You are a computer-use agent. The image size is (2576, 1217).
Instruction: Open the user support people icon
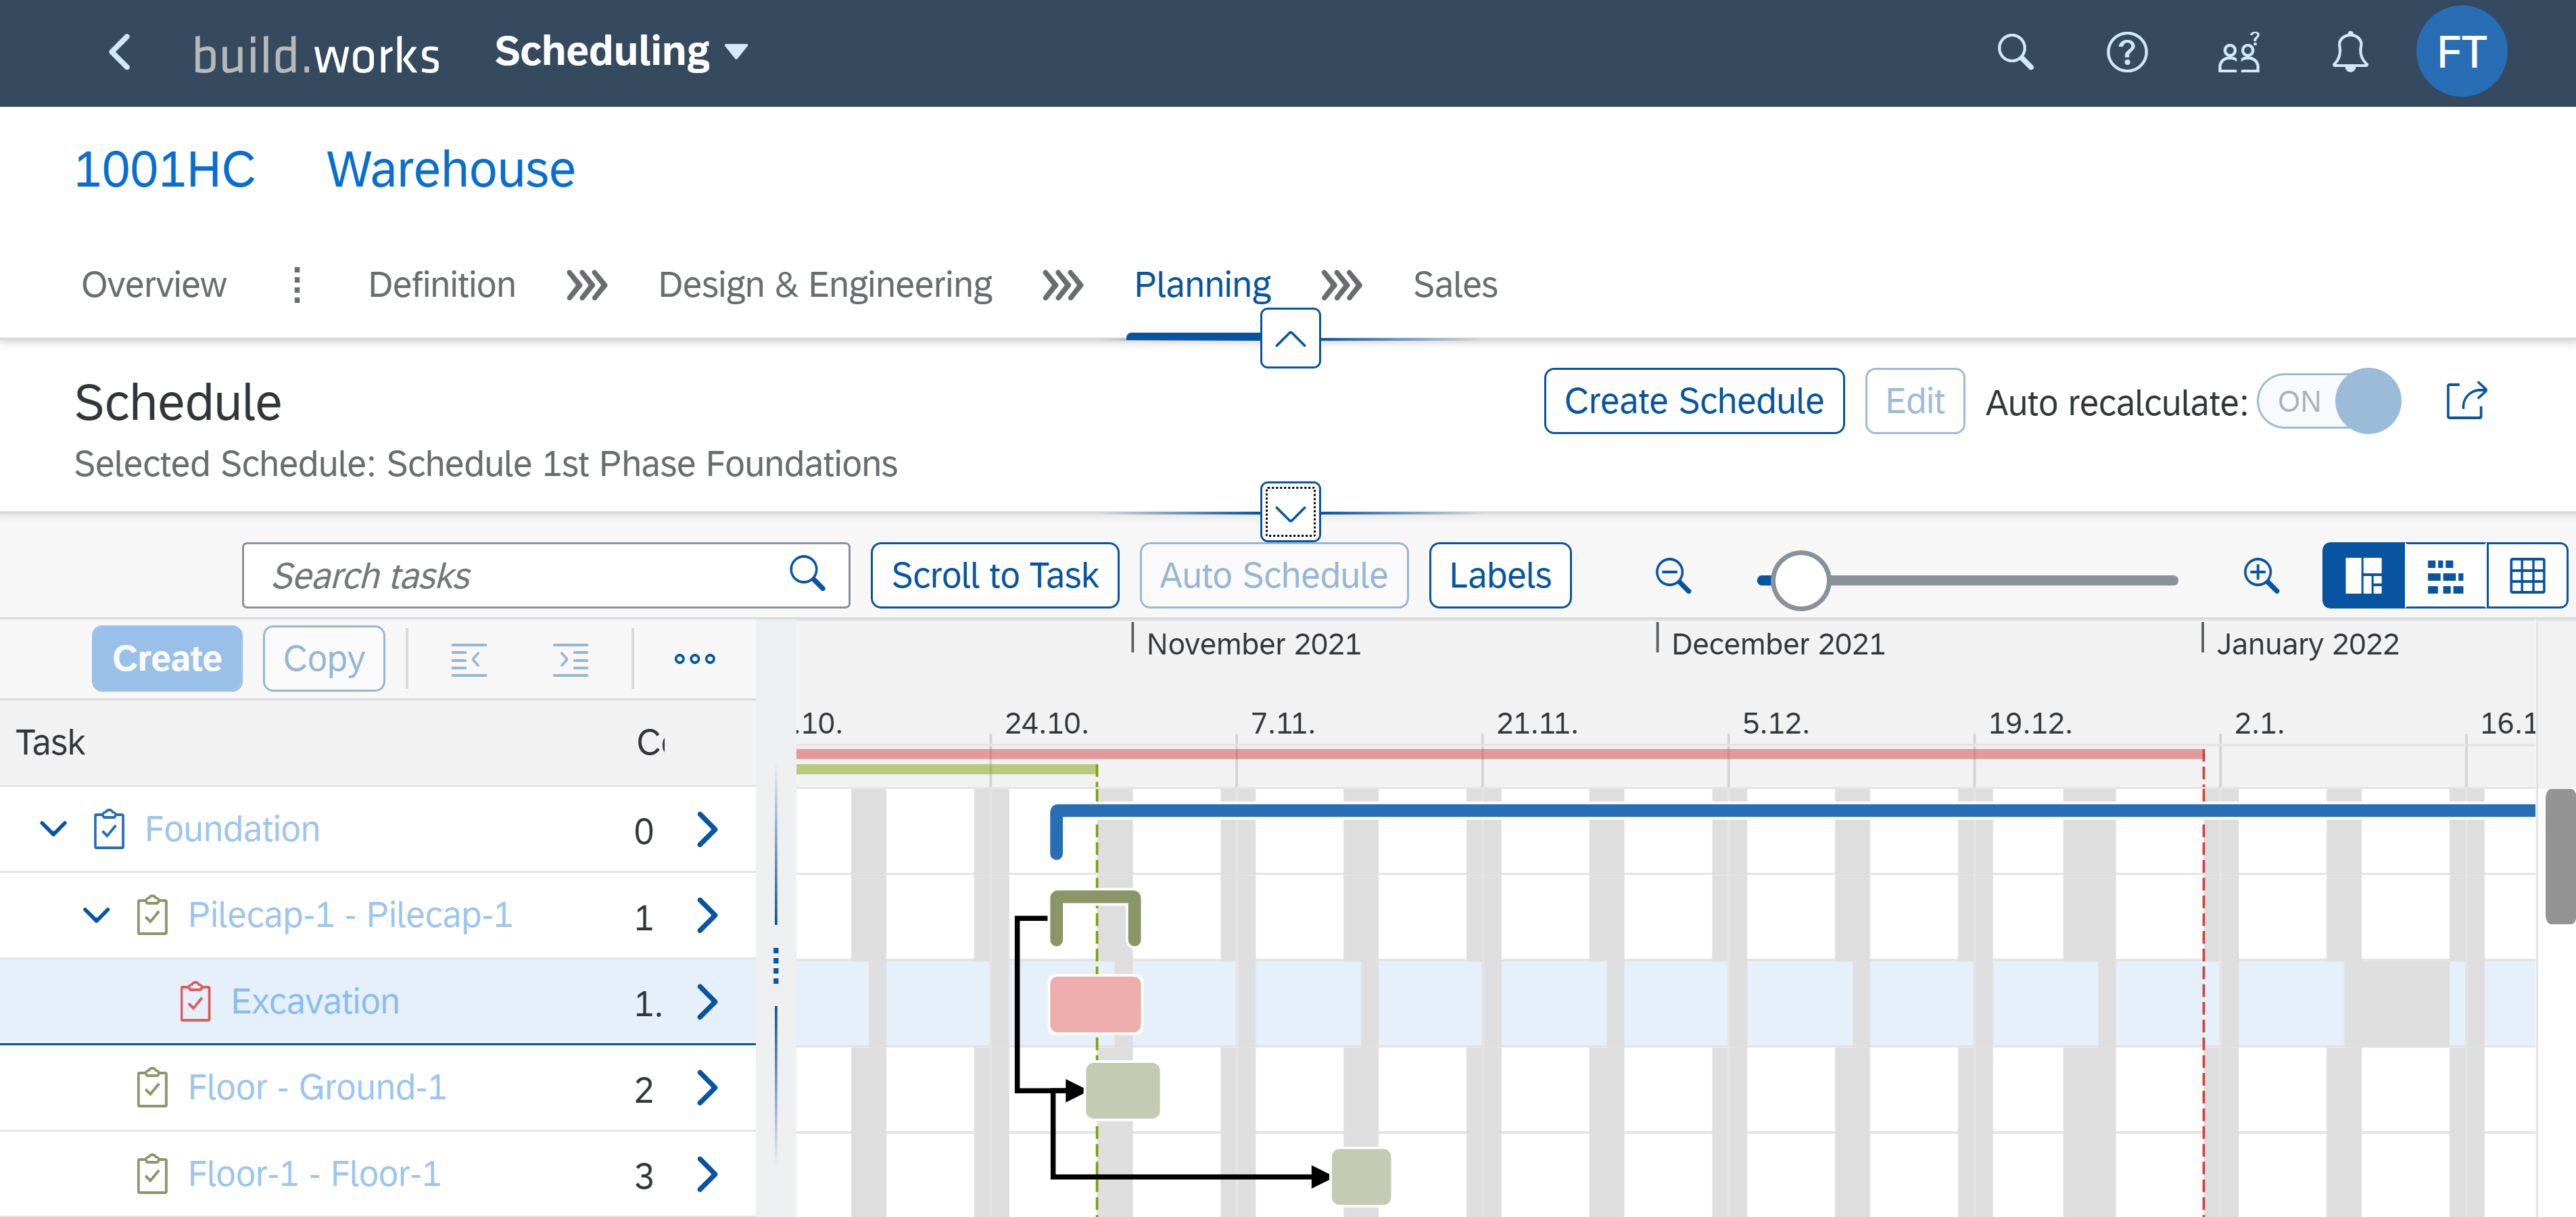click(x=2239, y=52)
